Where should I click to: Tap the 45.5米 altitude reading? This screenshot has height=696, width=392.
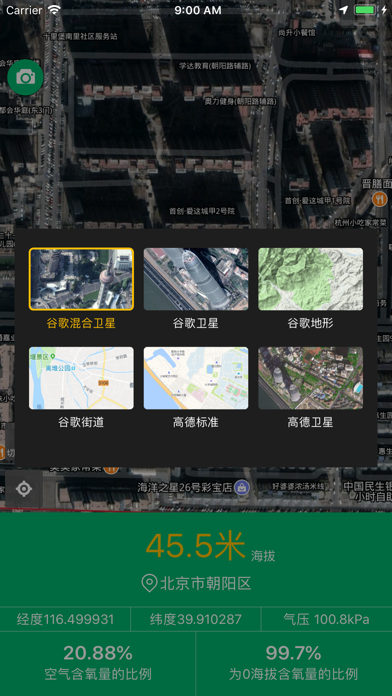[195, 546]
